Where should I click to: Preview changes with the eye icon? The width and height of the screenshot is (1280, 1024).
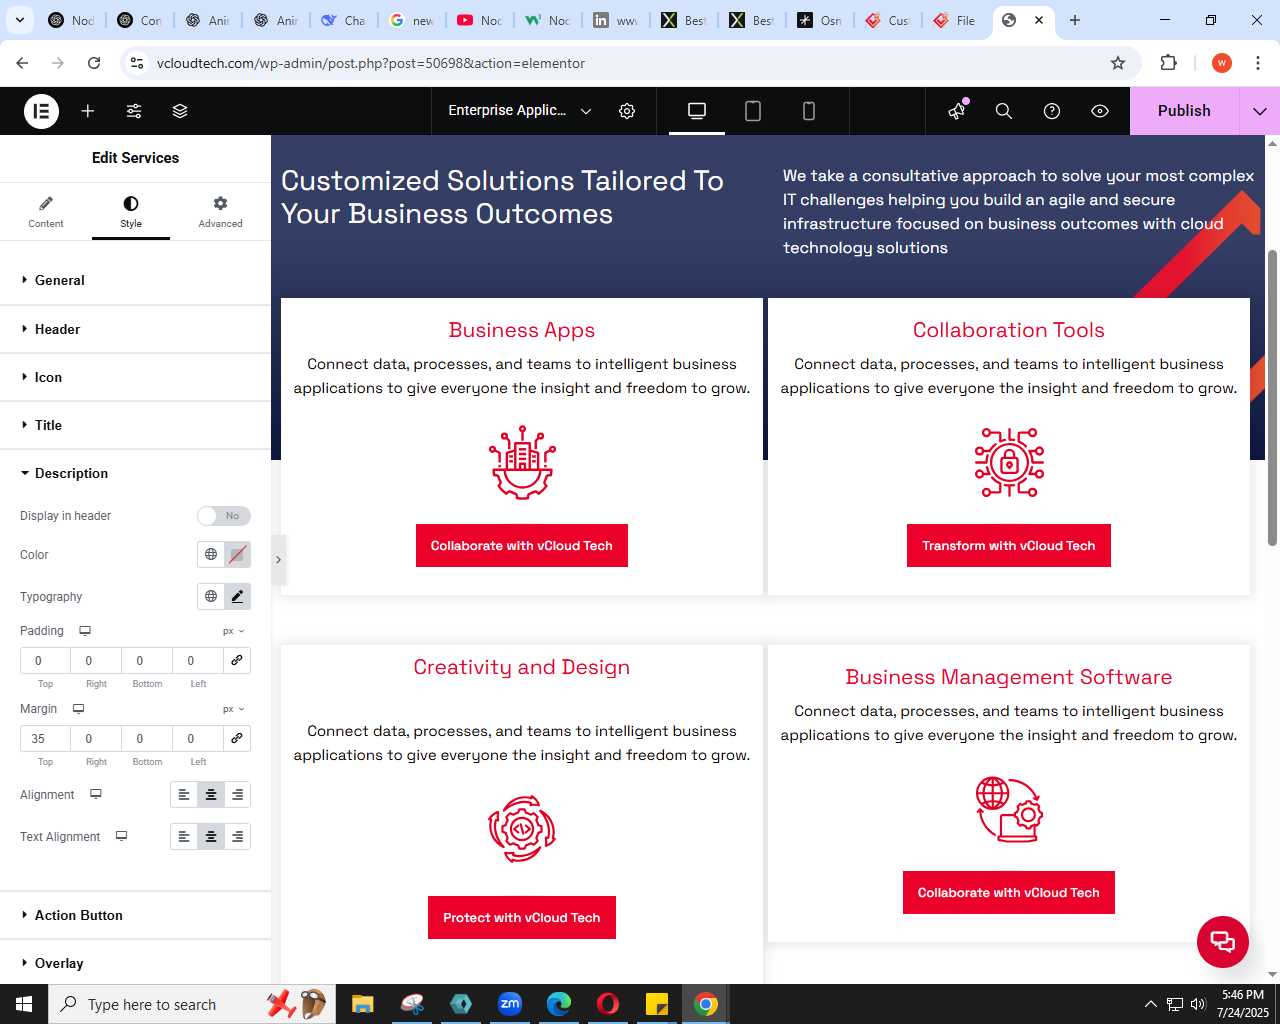pyautogui.click(x=1100, y=111)
